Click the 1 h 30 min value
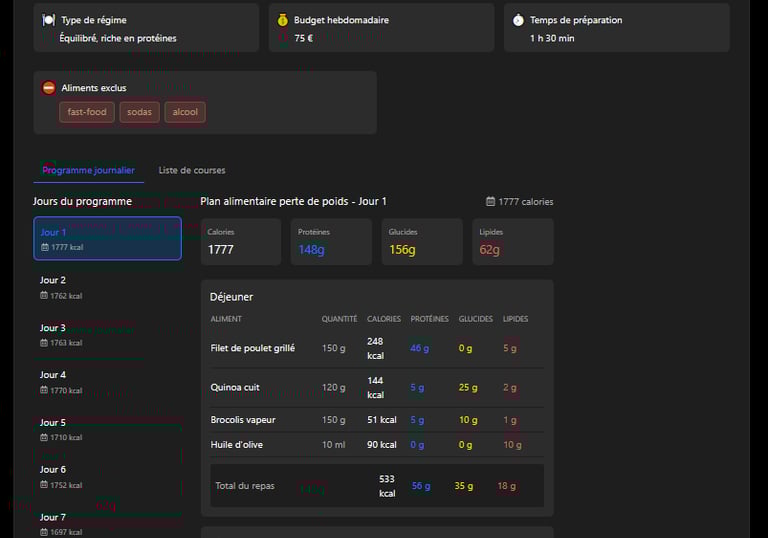768x538 pixels. coord(552,38)
